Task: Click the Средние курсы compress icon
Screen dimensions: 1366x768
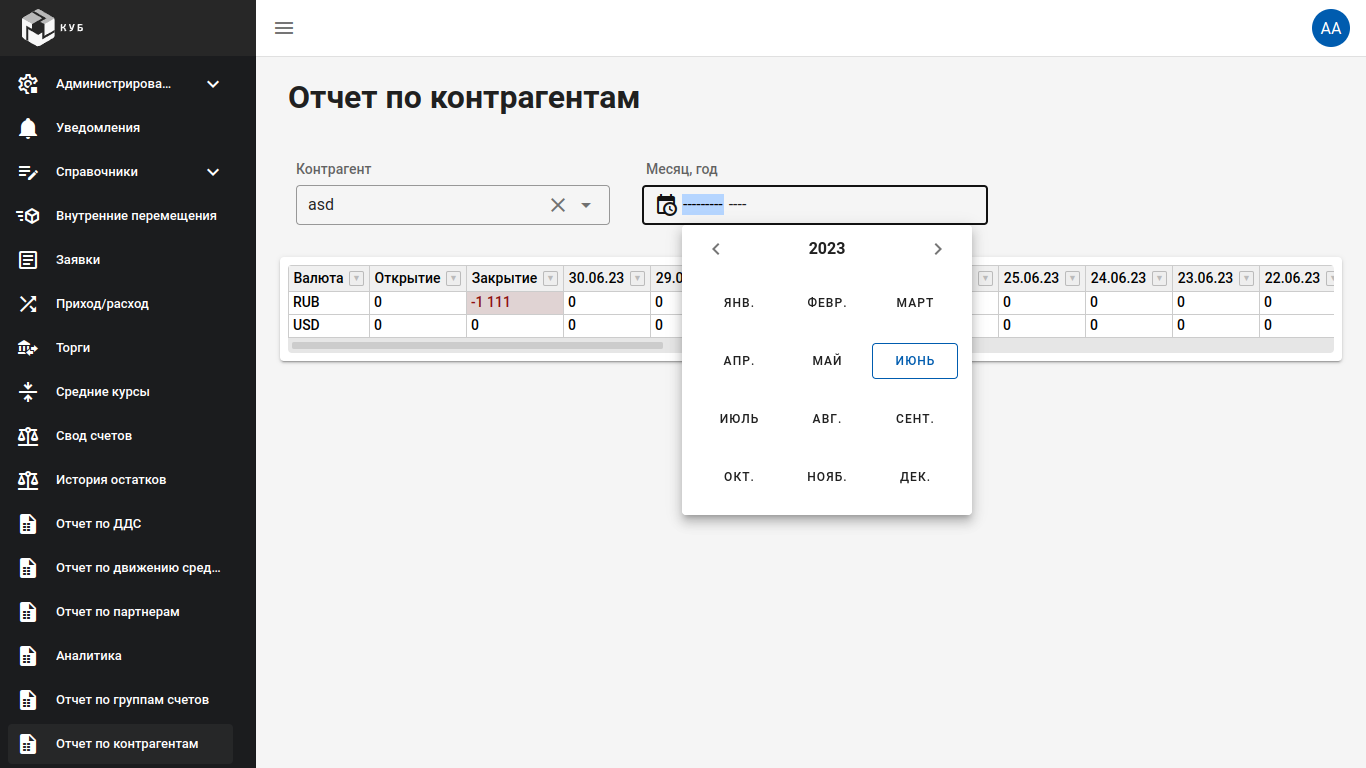Action: coord(28,392)
